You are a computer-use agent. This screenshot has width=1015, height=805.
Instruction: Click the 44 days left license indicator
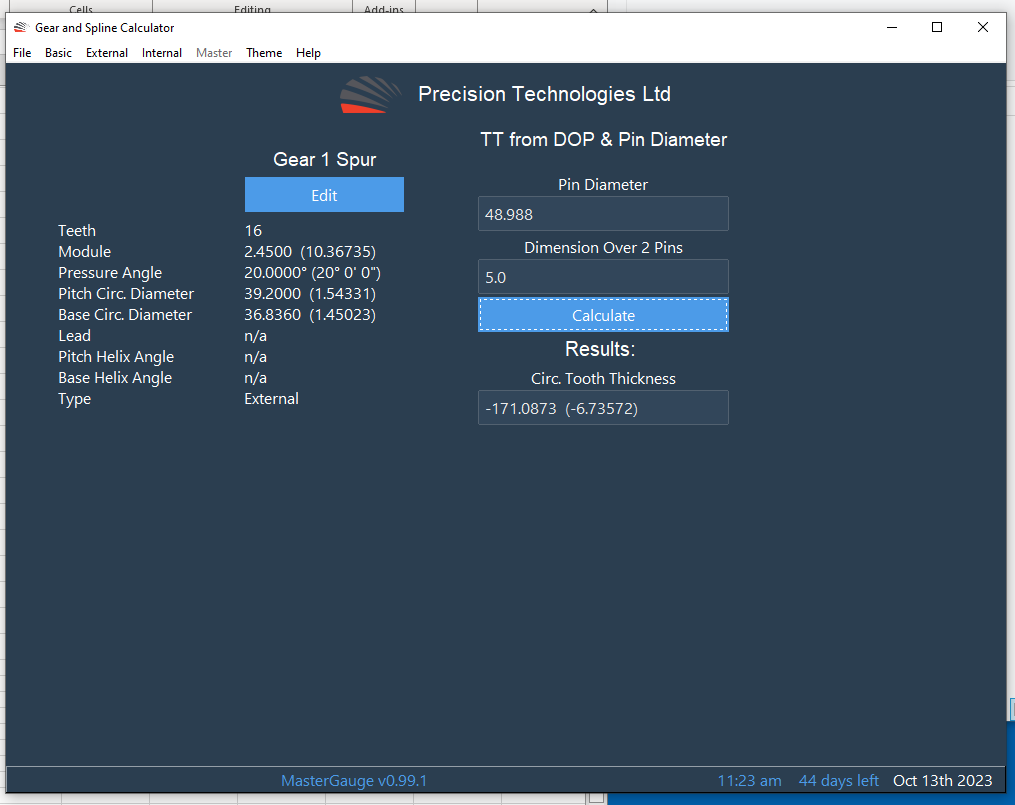pos(838,780)
